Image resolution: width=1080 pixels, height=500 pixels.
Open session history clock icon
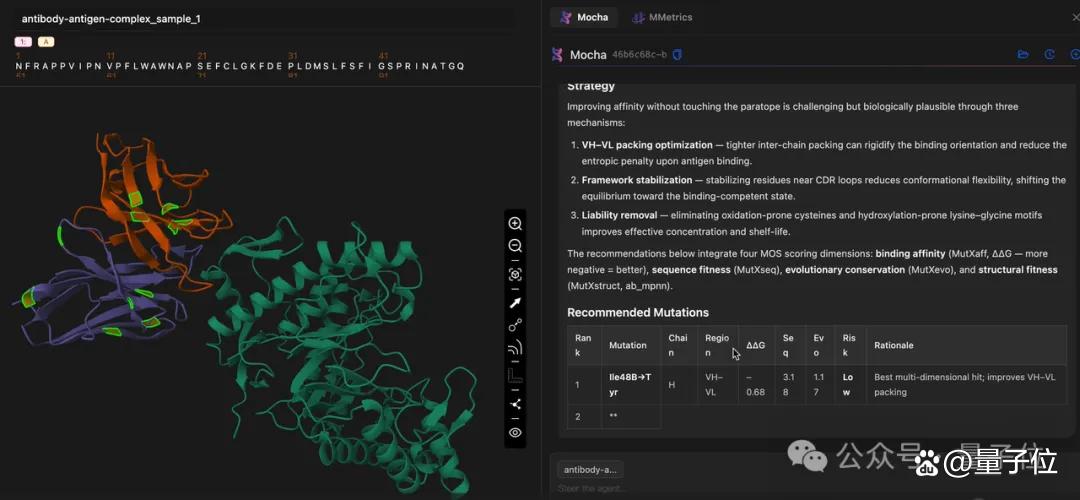tap(1049, 54)
